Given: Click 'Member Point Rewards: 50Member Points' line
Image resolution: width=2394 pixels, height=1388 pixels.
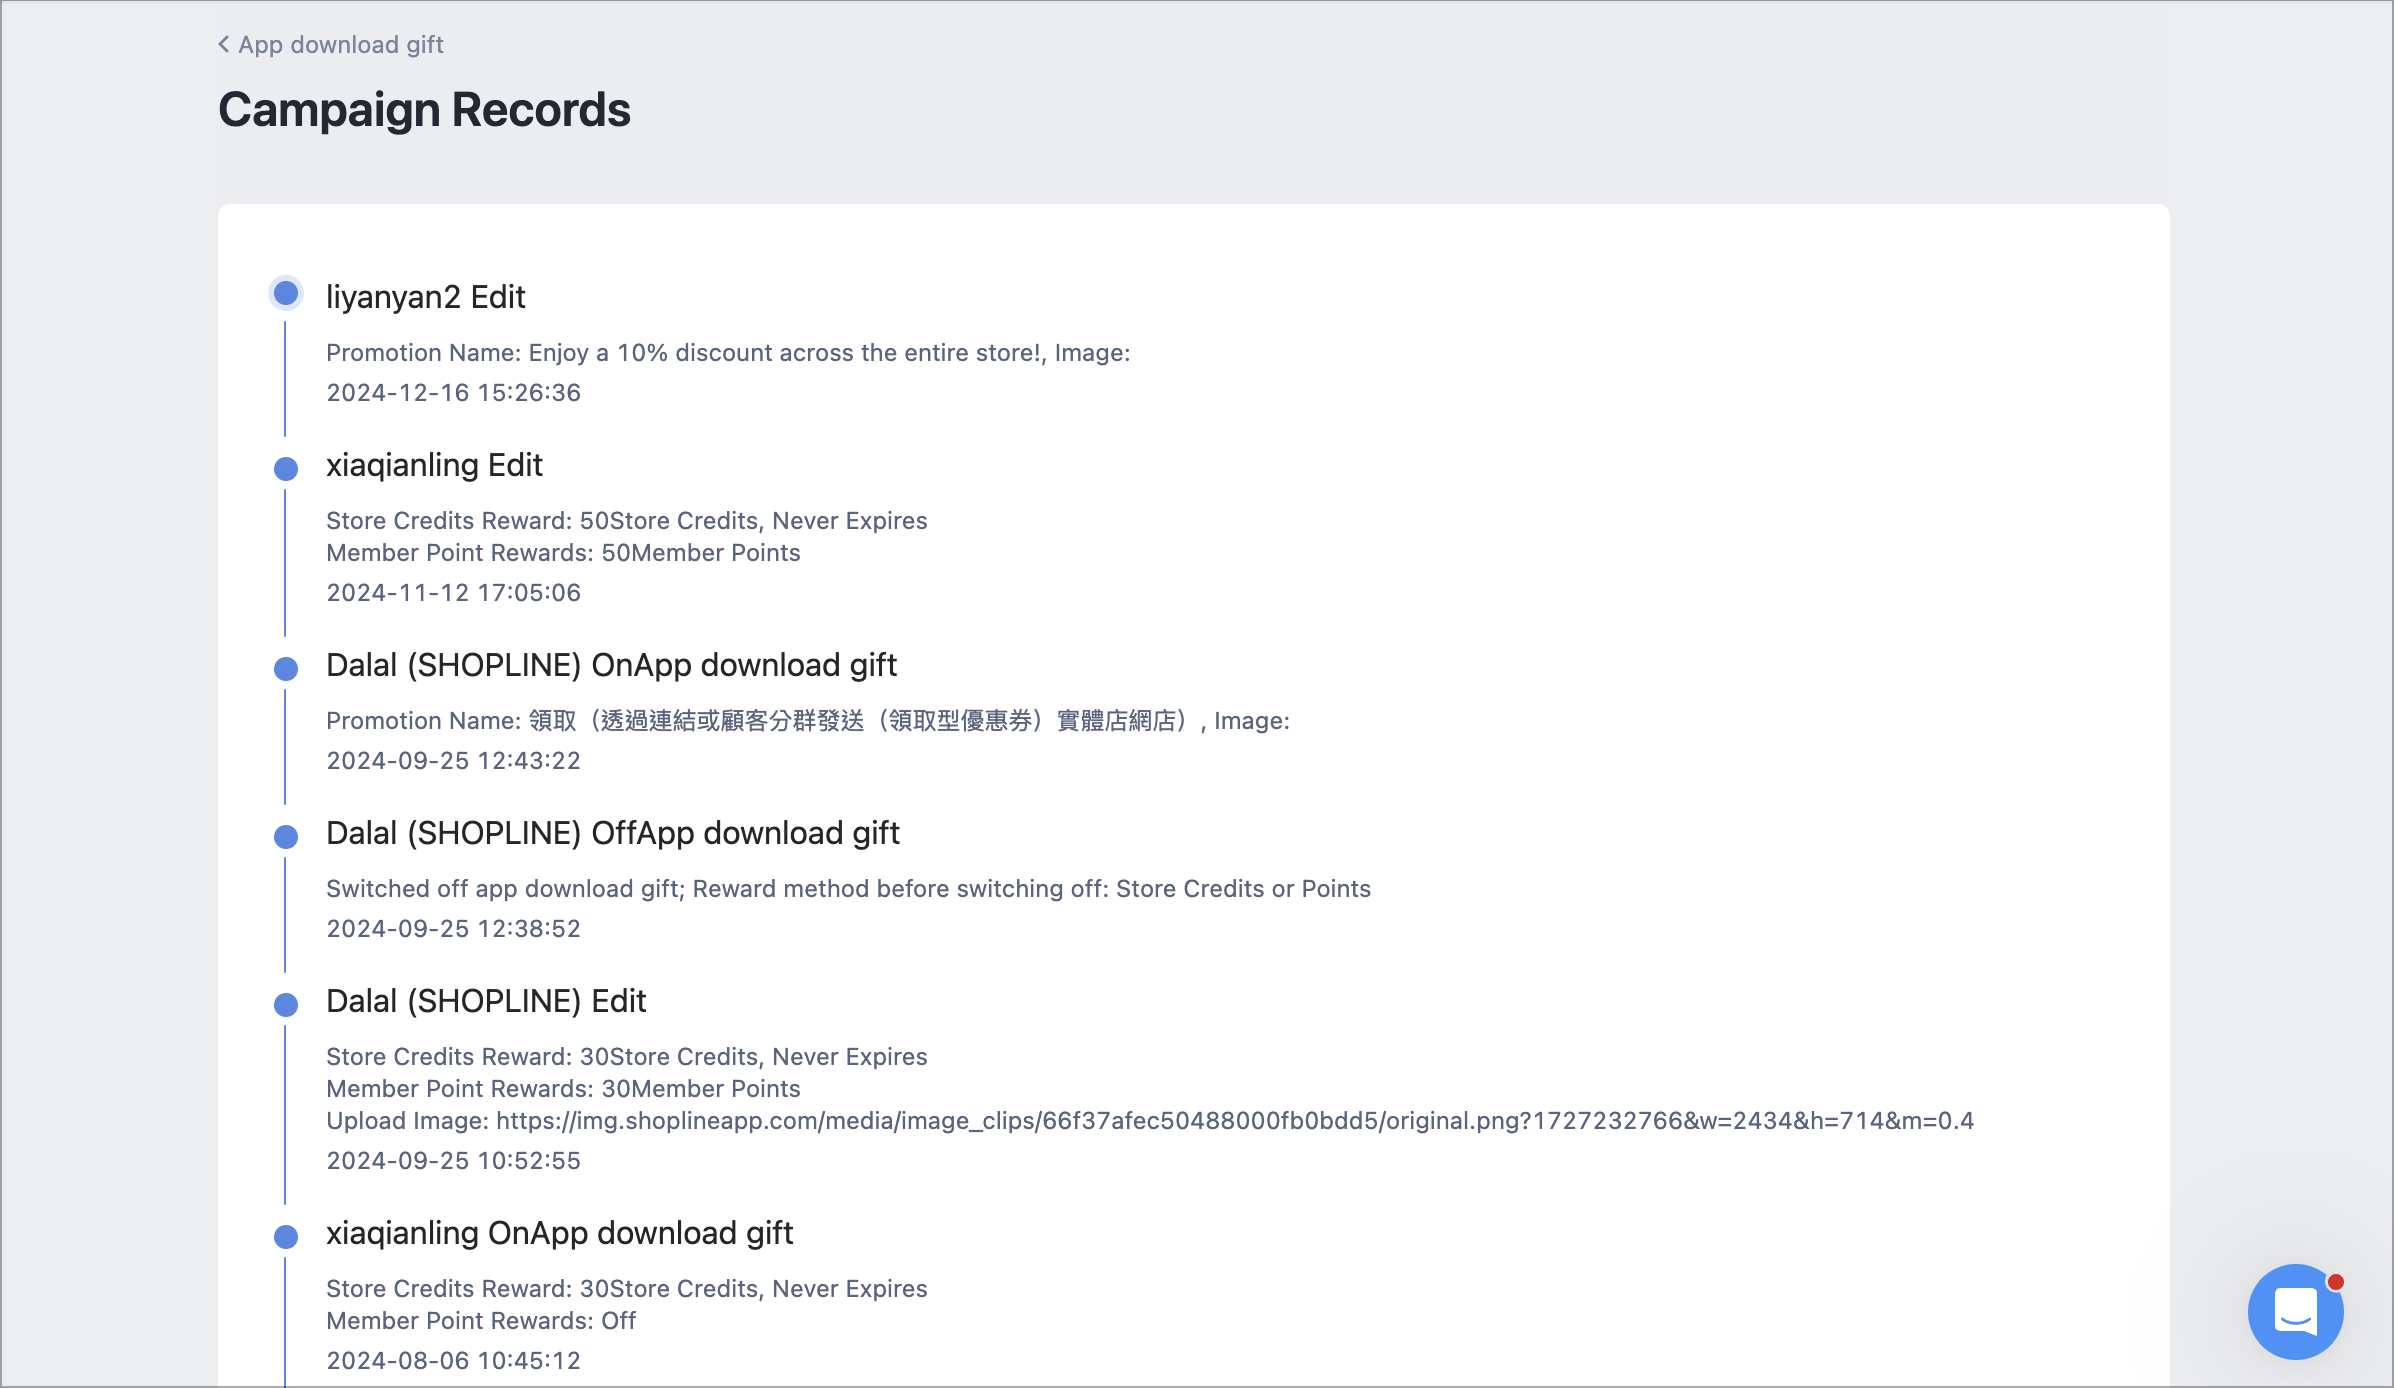Looking at the screenshot, I should click(563, 553).
